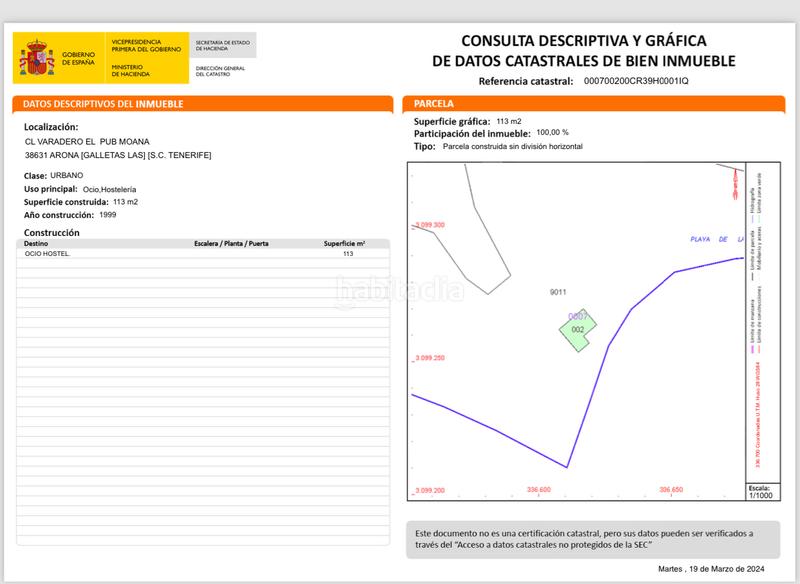Screen dimensions: 800x584
Task: Click the Superficie m² column header
Action: pos(344,243)
